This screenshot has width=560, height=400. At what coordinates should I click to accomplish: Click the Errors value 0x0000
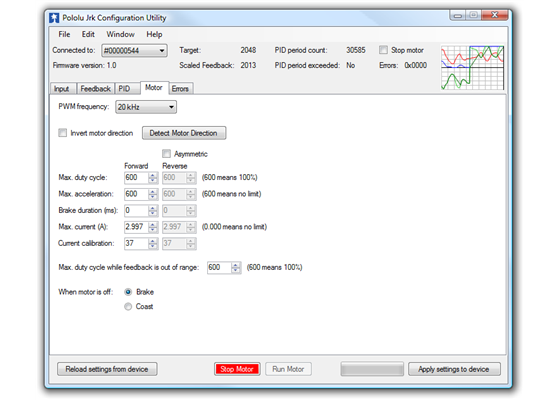pyautogui.click(x=416, y=65)
